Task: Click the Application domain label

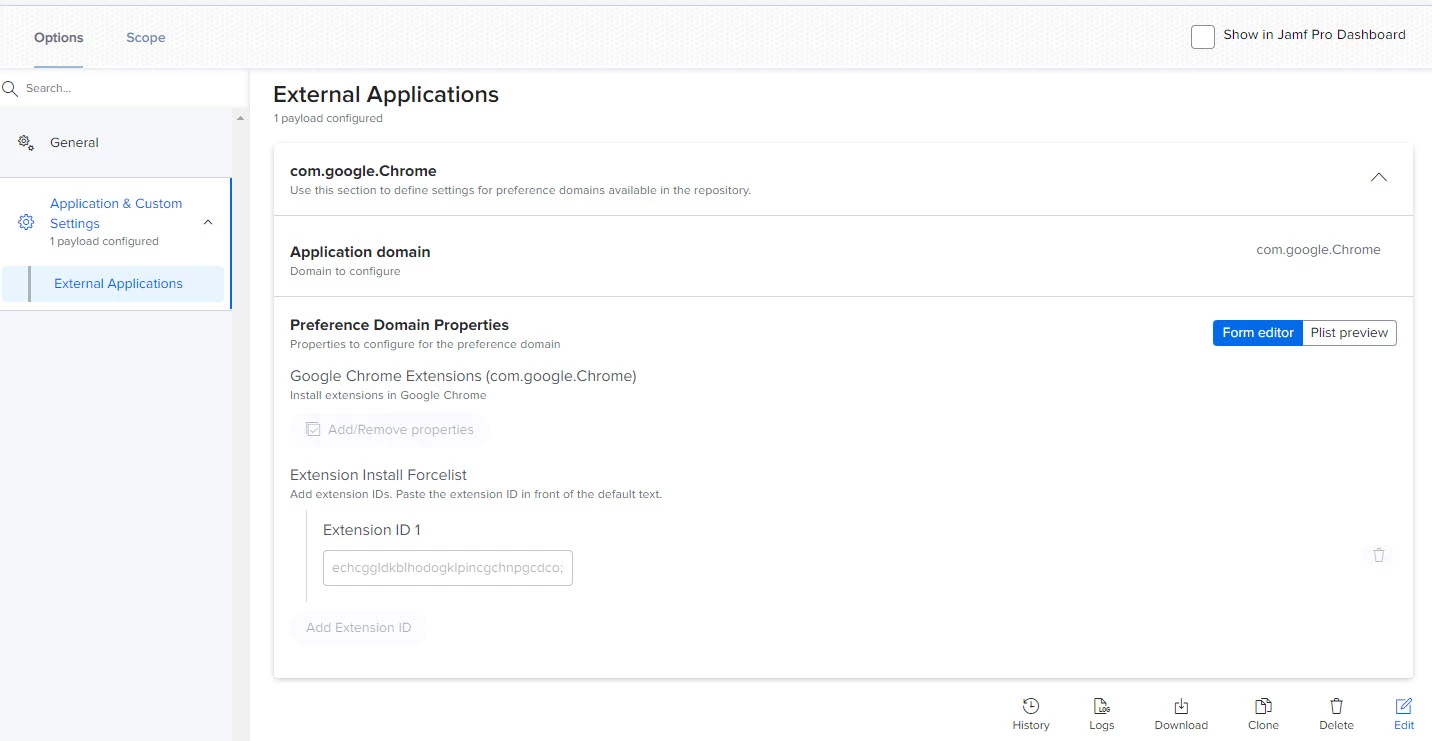Action: click(x=360, y=252)
